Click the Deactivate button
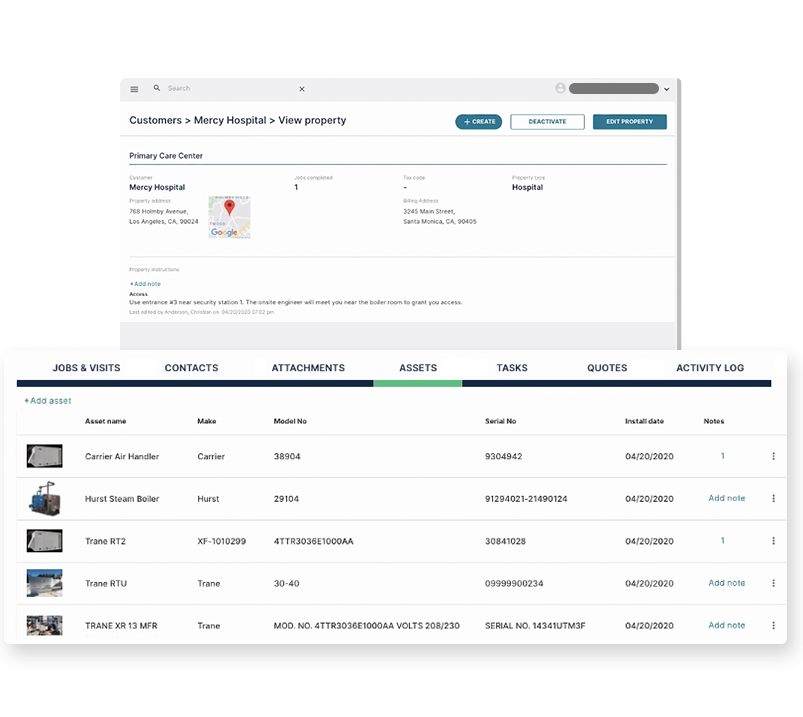This screenshot has height=717, width=803. click(547, 121)
